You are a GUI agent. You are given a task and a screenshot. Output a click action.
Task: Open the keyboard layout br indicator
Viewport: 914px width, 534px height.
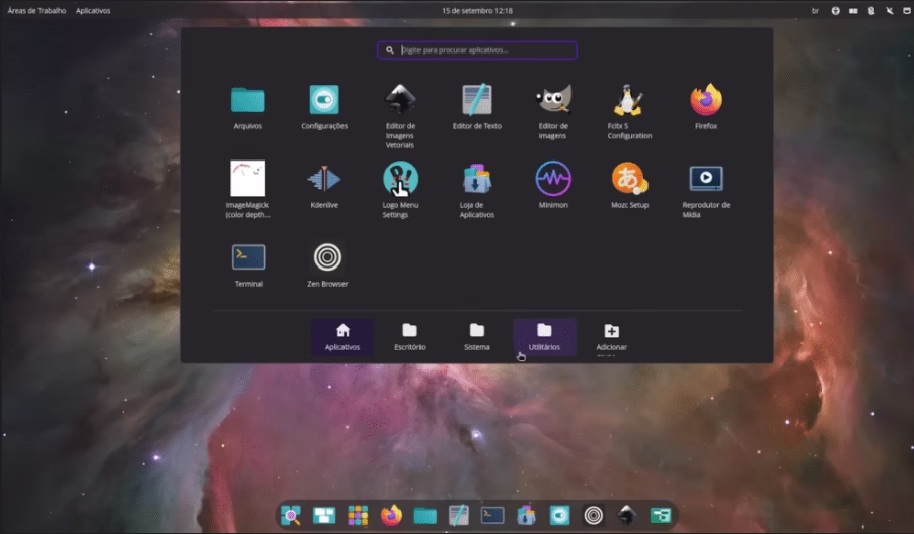tap(816, 11)
